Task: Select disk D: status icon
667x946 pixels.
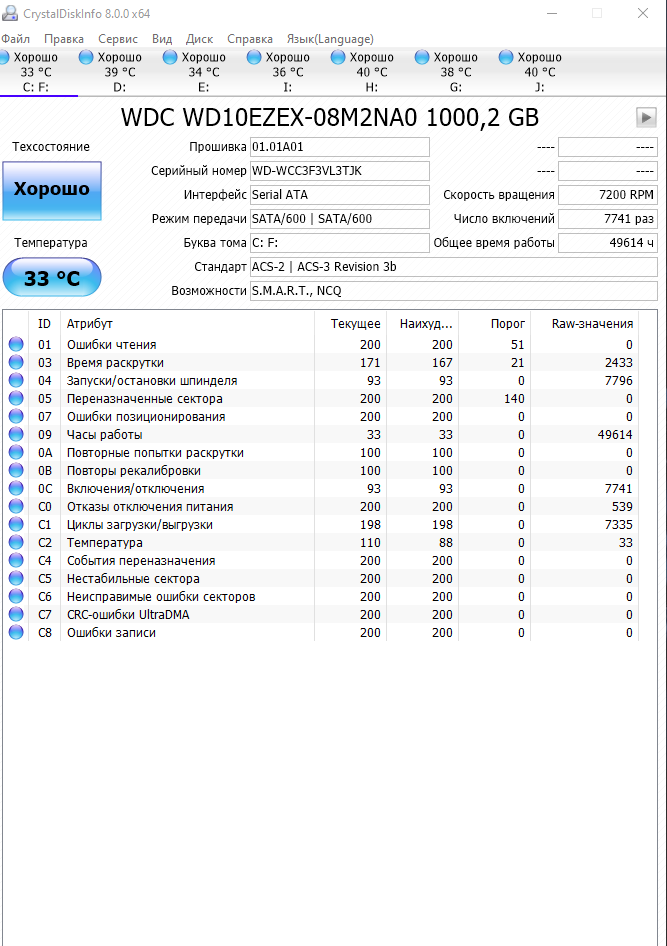Action: 86,57
